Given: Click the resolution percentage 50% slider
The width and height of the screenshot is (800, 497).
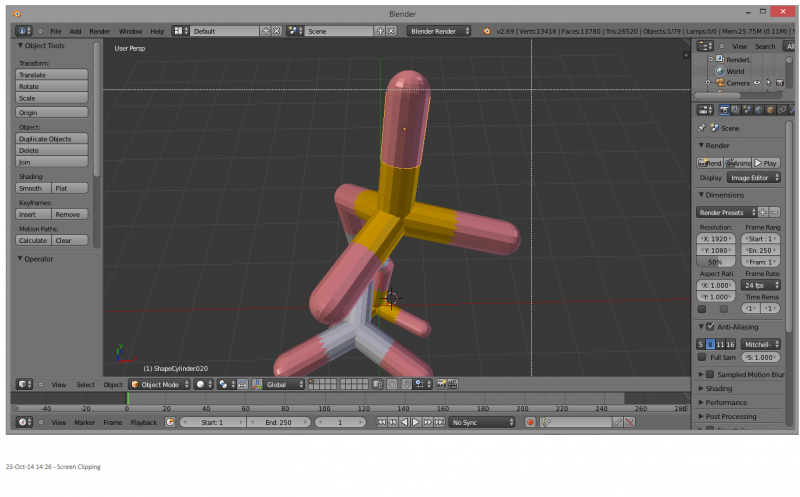Looking at the screenshot, I should (x=717, y=262).
